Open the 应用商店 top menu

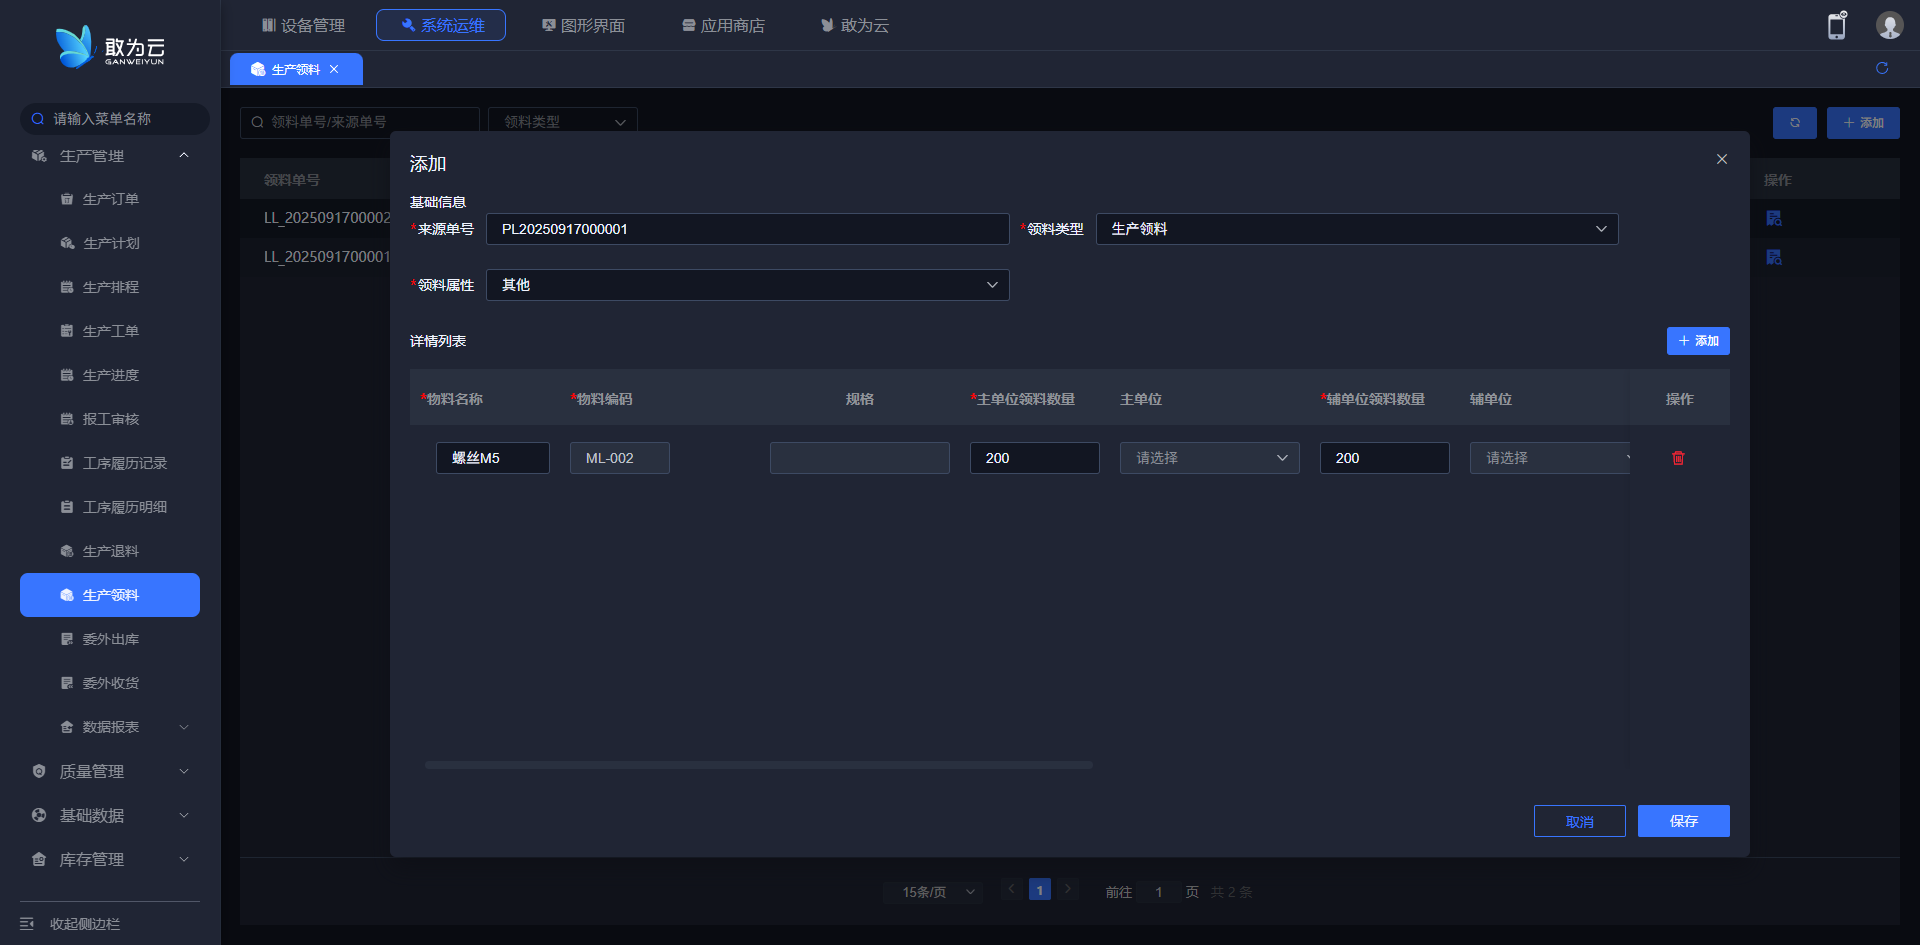(x=723, y=25)
